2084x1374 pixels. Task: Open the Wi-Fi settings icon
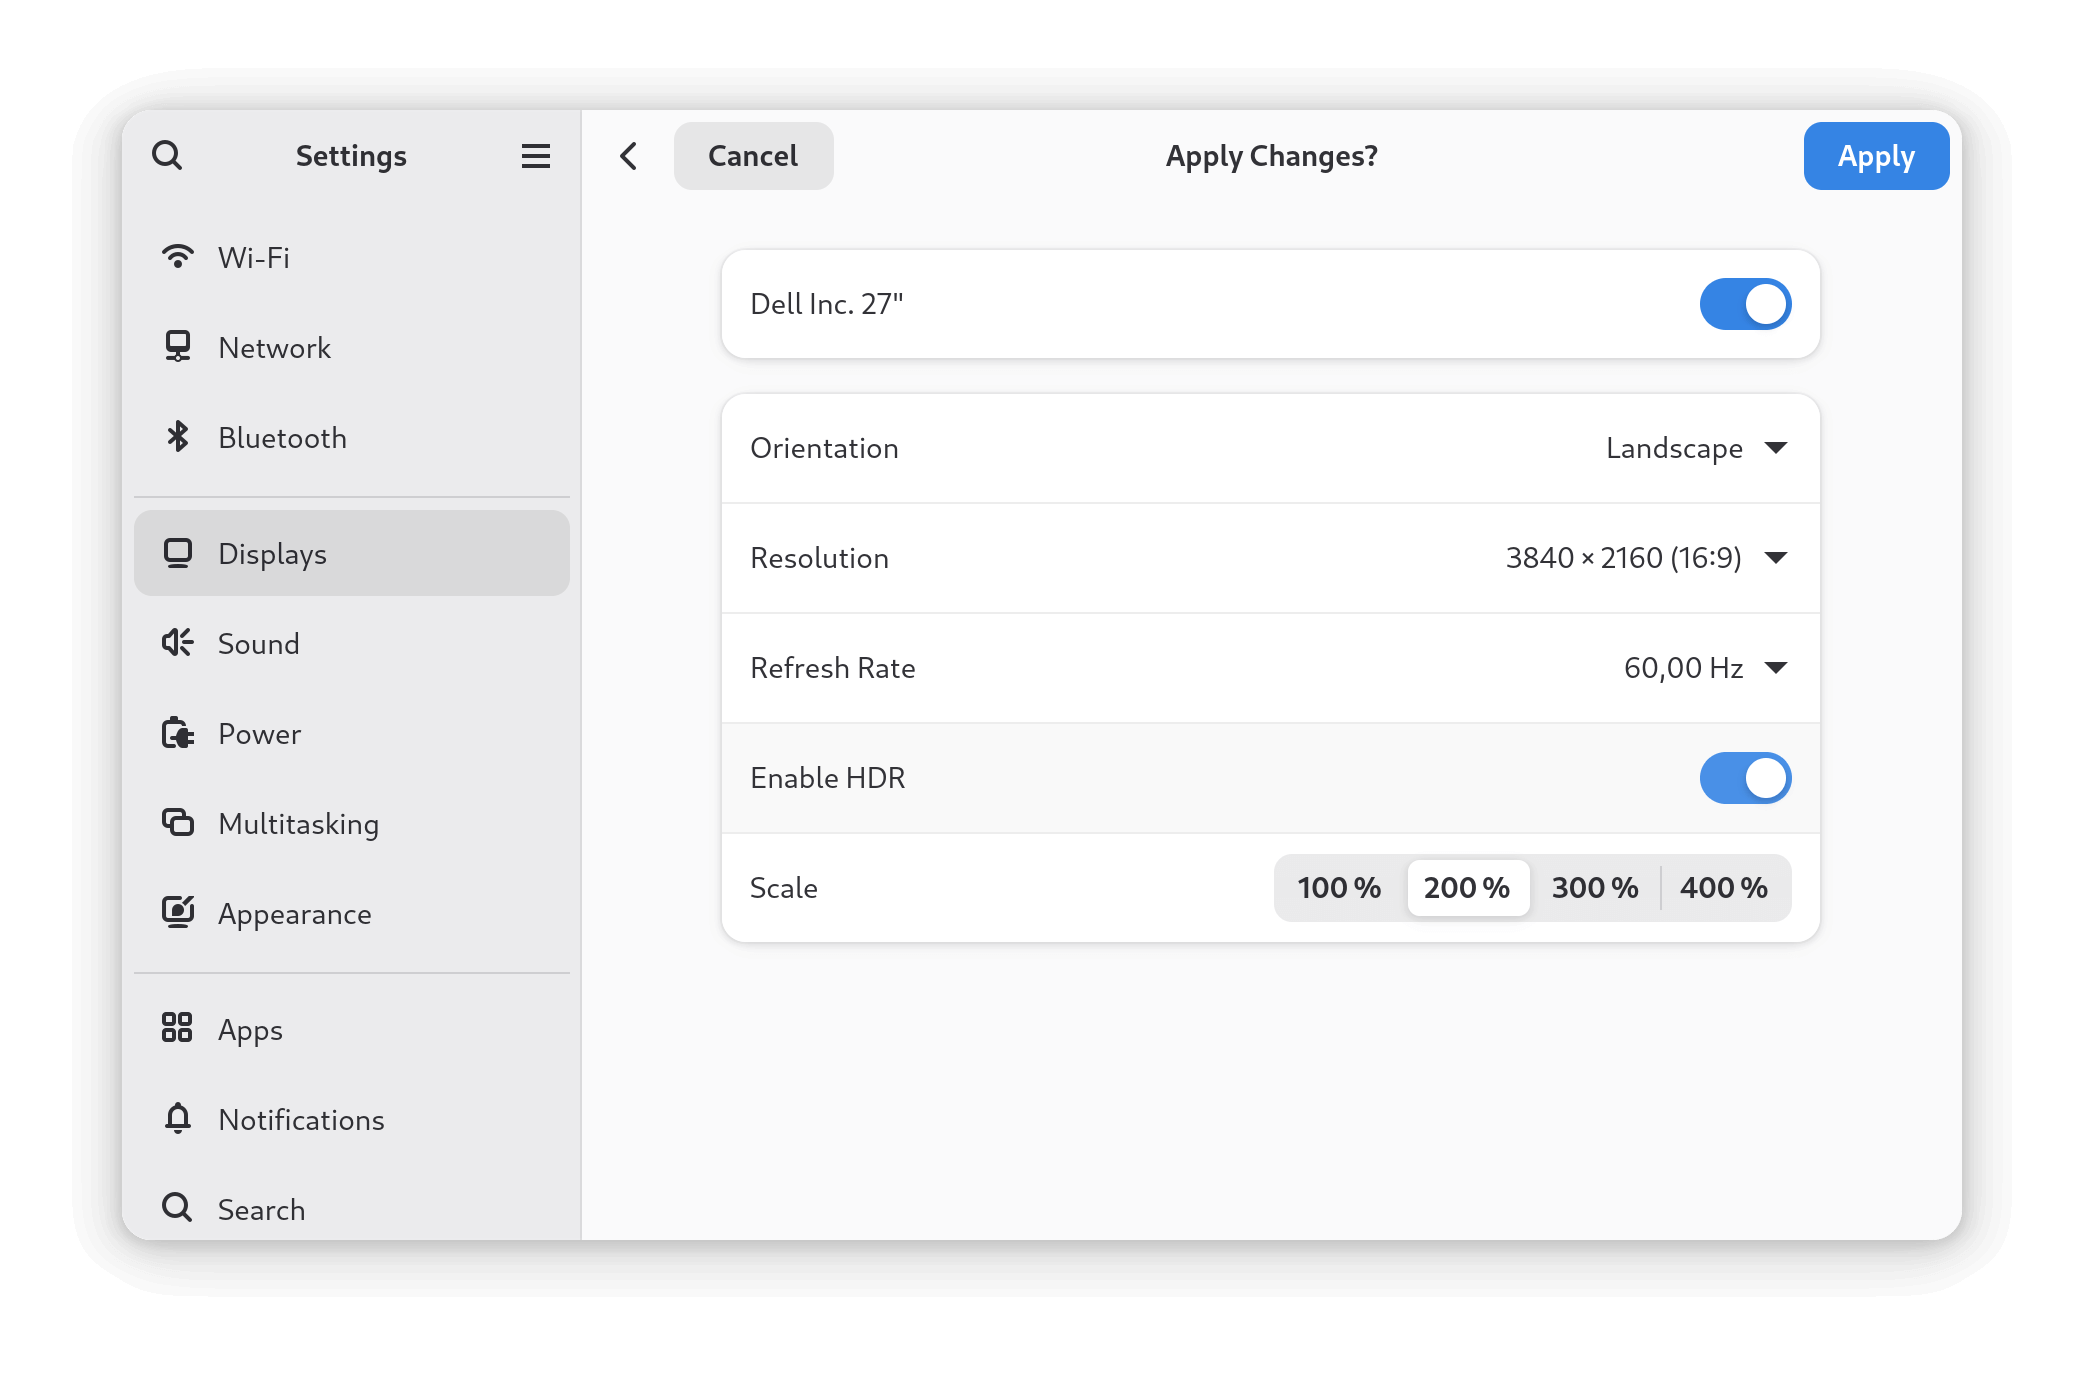(178, 257)
